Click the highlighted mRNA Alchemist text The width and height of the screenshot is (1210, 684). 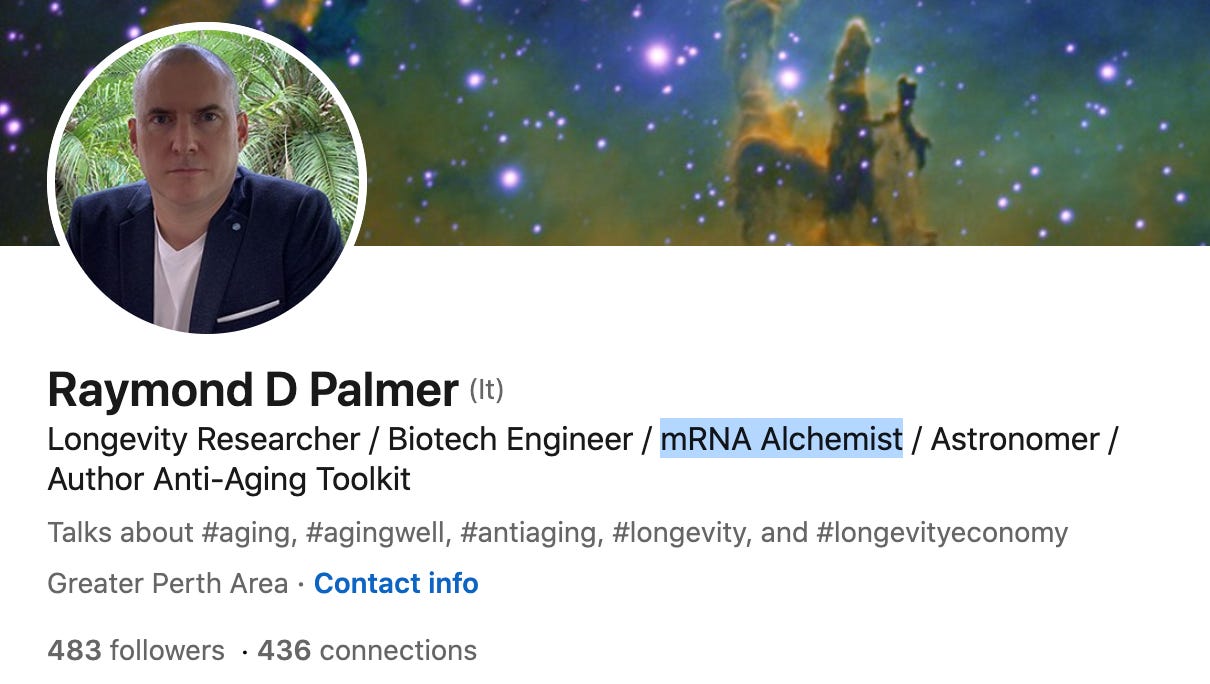tap(781, 439)
